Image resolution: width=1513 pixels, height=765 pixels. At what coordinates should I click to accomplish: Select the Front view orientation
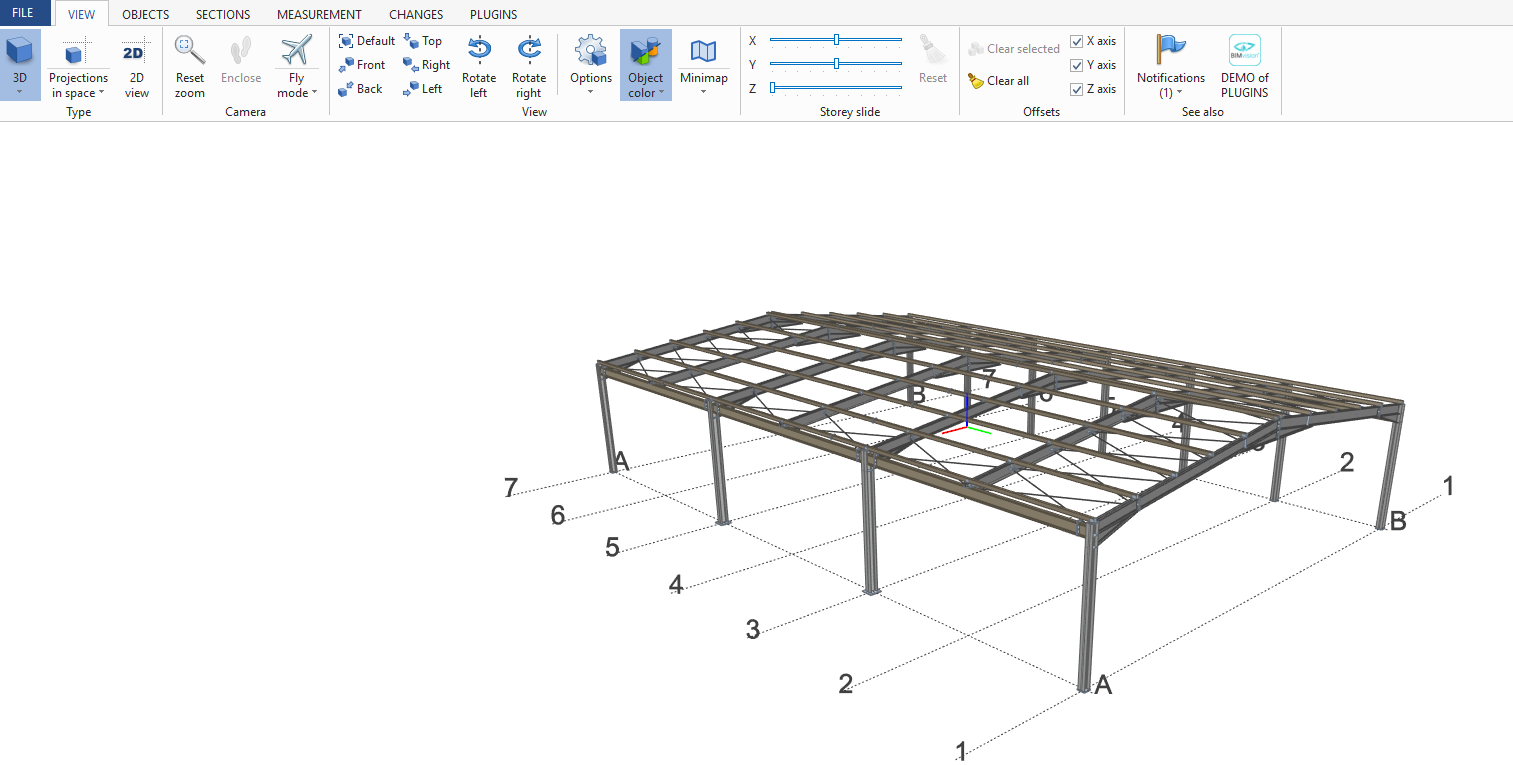[362, 65]
